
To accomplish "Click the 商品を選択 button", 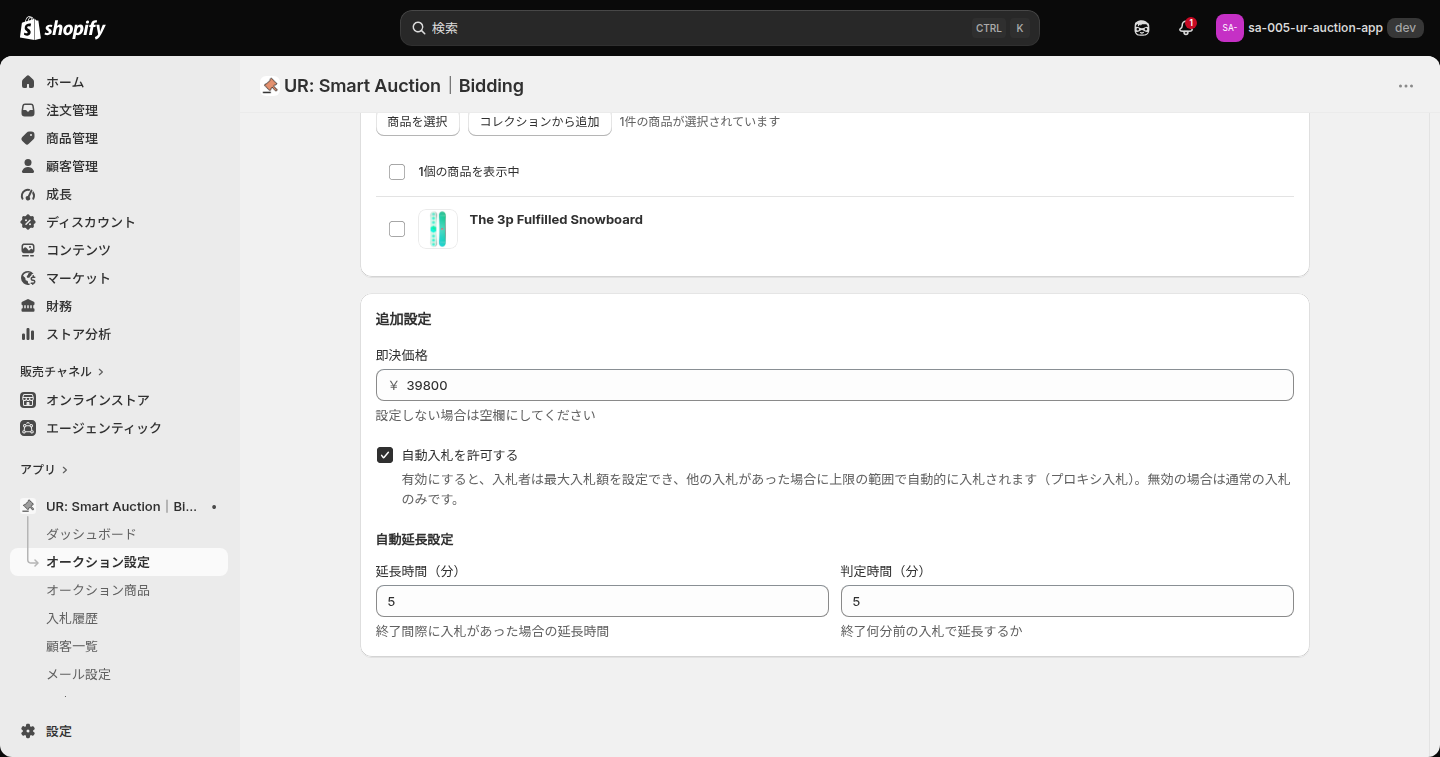I will click(x=418, y=122).
